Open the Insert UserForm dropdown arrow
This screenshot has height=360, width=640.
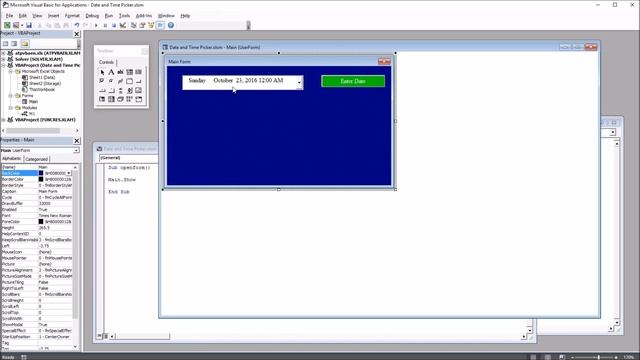tap(22, 25)
